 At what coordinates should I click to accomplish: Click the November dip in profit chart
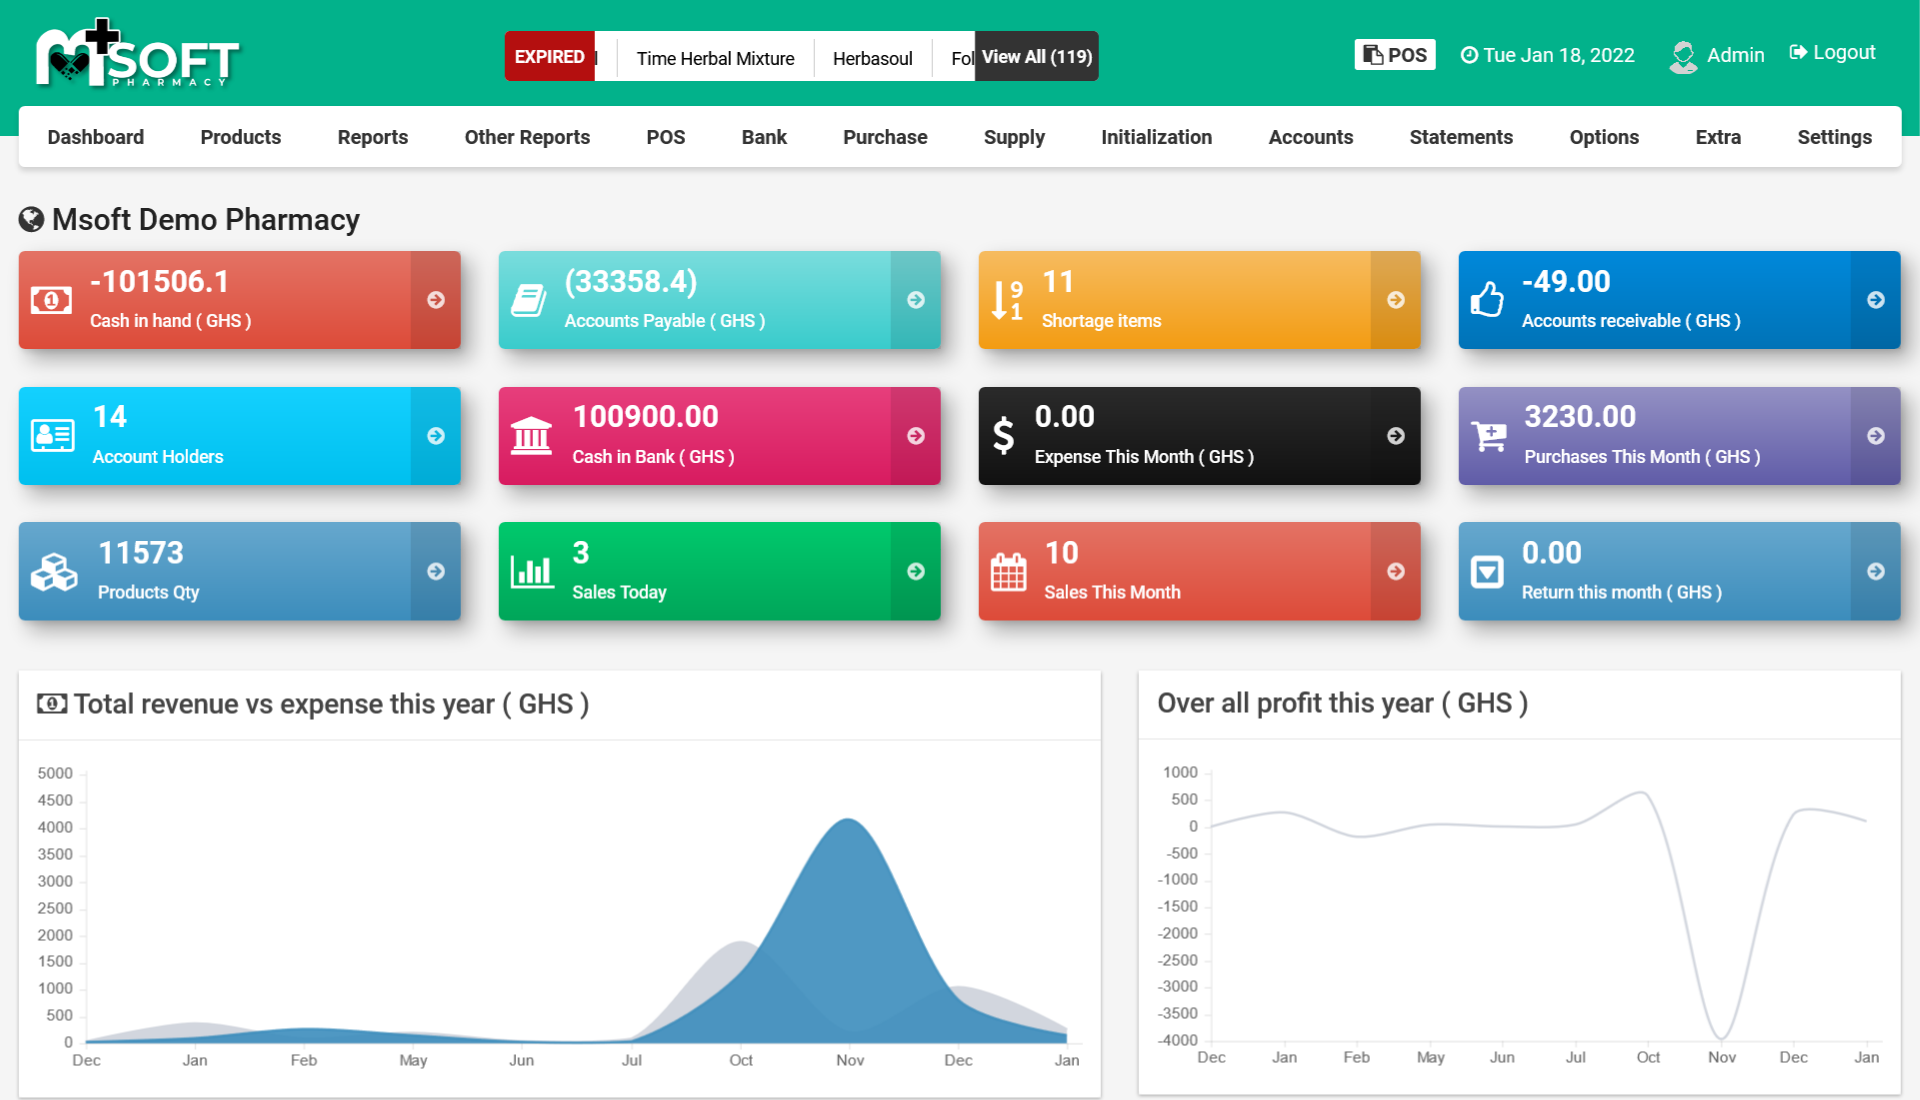click(1721, 1036)
